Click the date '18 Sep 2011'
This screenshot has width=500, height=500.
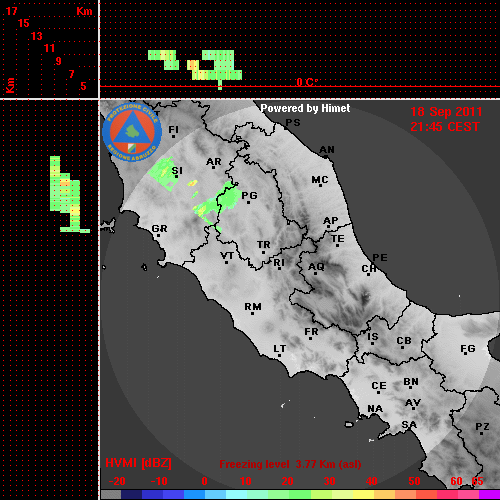(446, 112)
